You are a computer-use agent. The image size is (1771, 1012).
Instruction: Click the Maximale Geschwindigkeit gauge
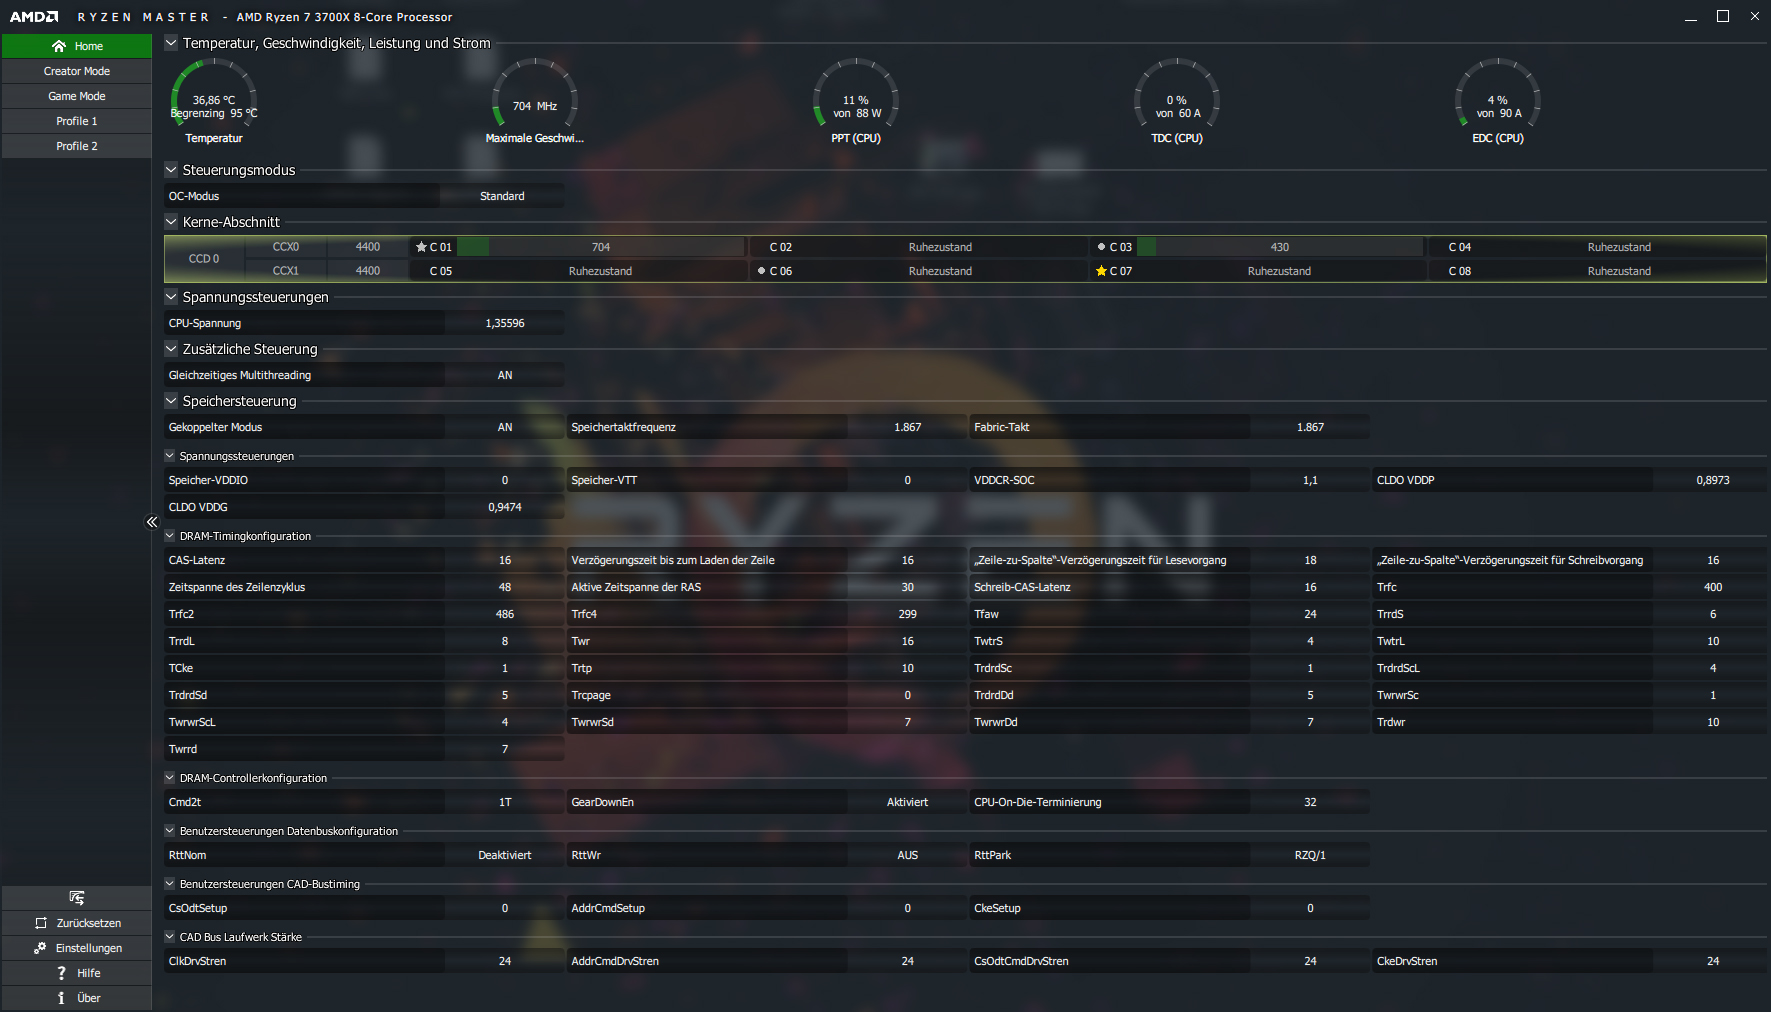click(535, 101)
